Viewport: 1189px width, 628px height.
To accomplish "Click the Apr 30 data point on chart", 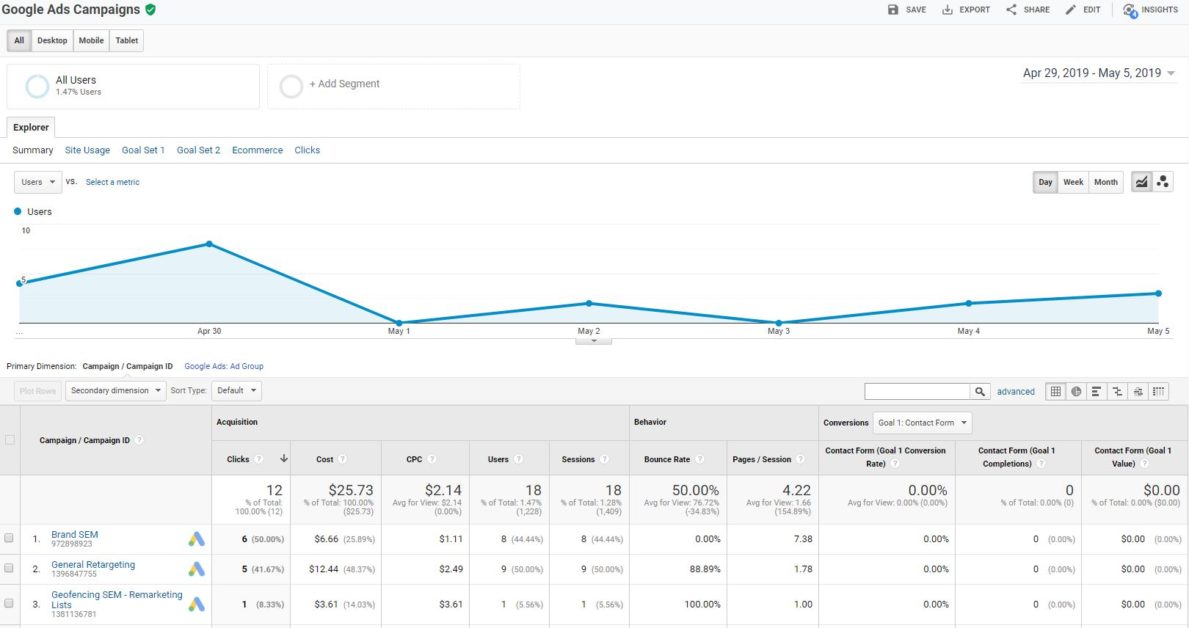I will pos(209,244).
